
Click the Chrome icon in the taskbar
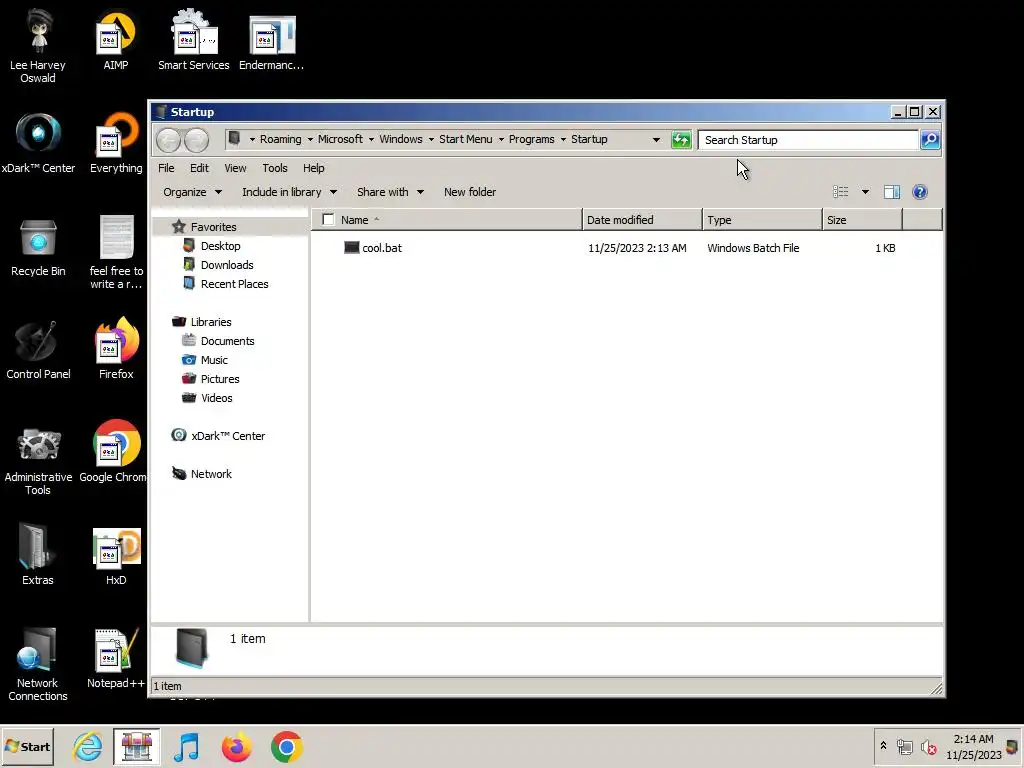click(287, 746)
